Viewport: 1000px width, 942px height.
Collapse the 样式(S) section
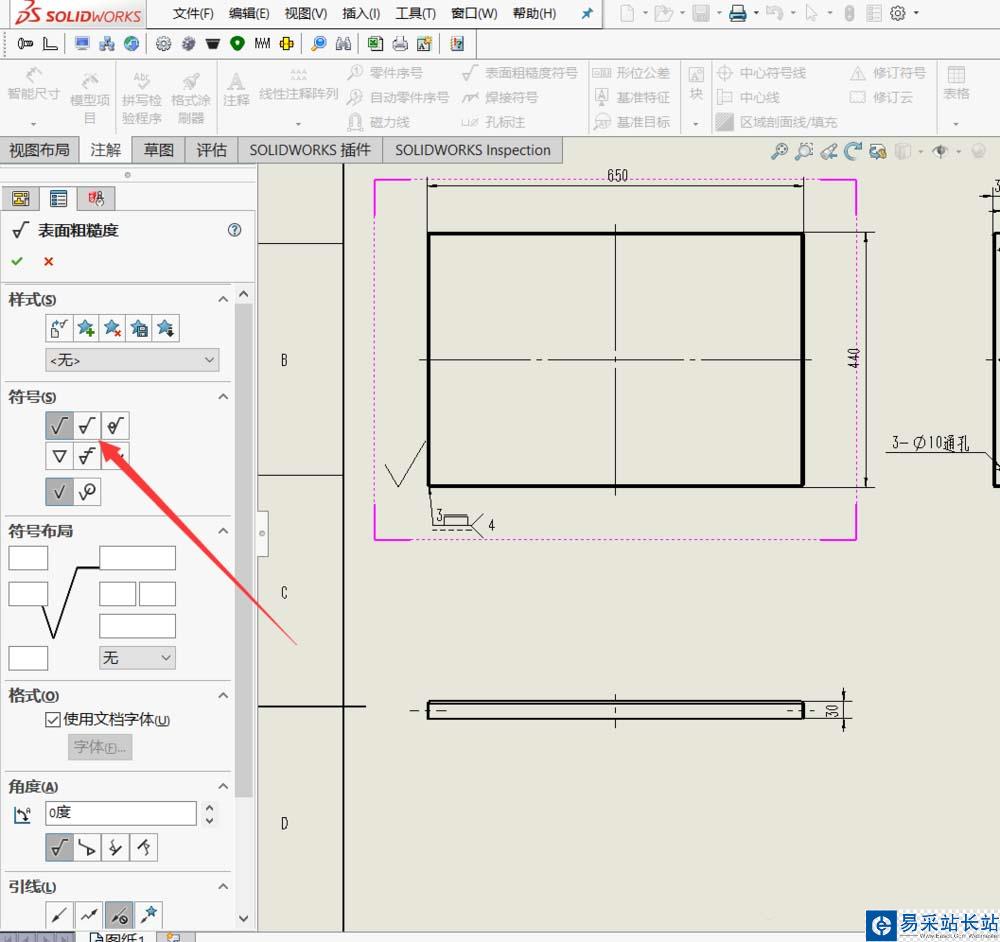point(223,299)
